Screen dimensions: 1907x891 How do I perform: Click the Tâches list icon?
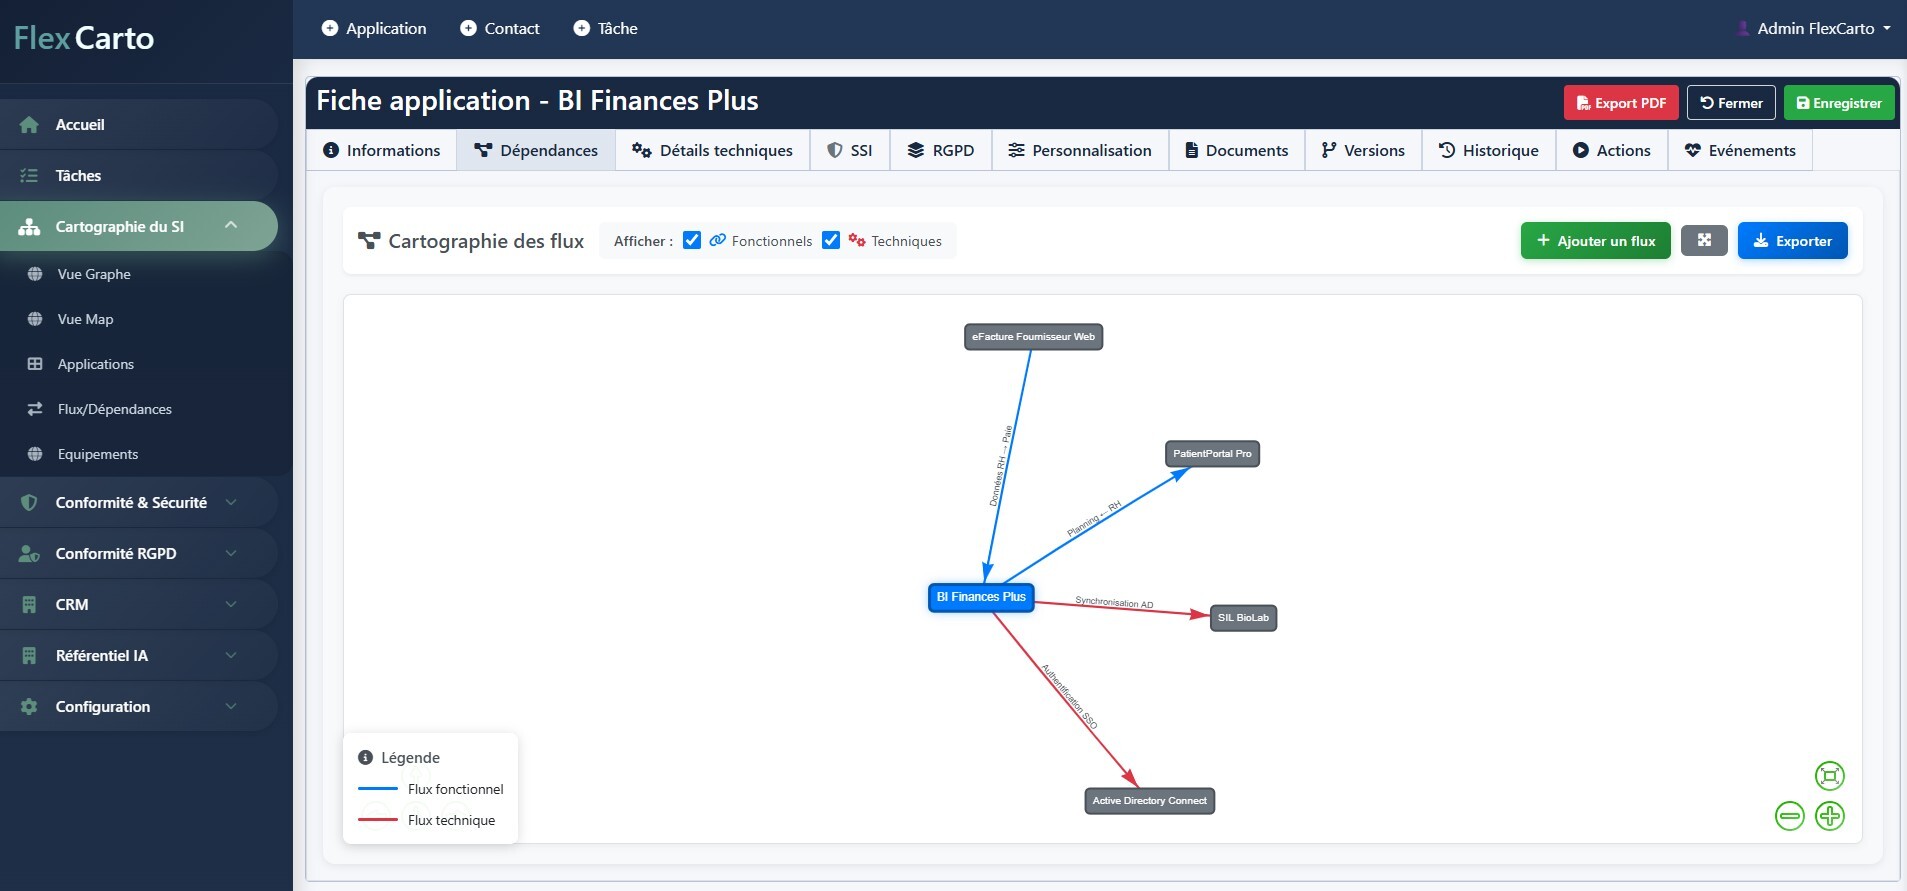pyautogui.click(x=29, y=176)
